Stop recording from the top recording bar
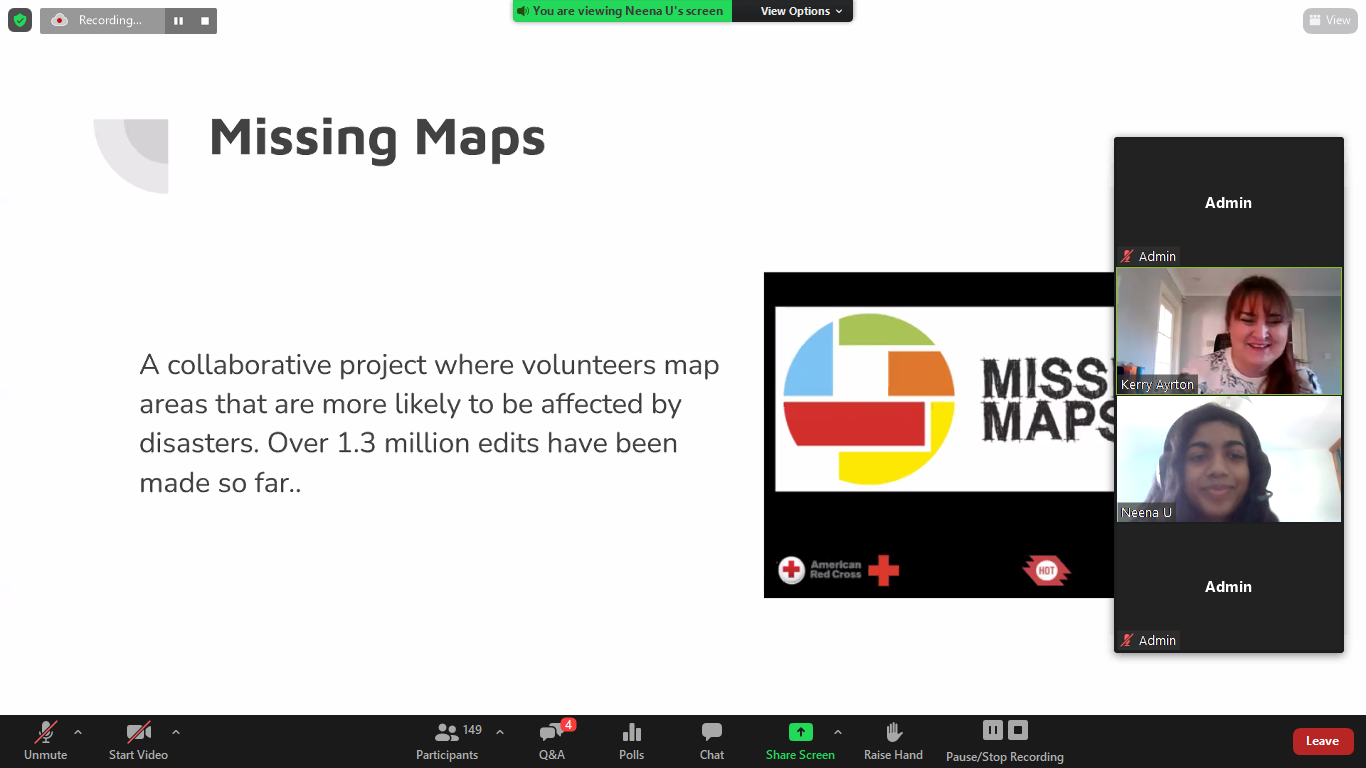This screenshot has width=1366, height=768. point(204,21)
